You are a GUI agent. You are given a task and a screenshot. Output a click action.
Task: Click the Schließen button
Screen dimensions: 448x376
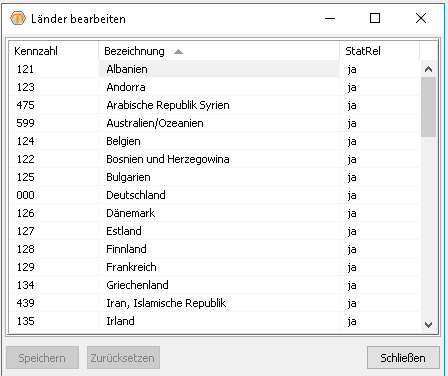click(x=403, y=358)
